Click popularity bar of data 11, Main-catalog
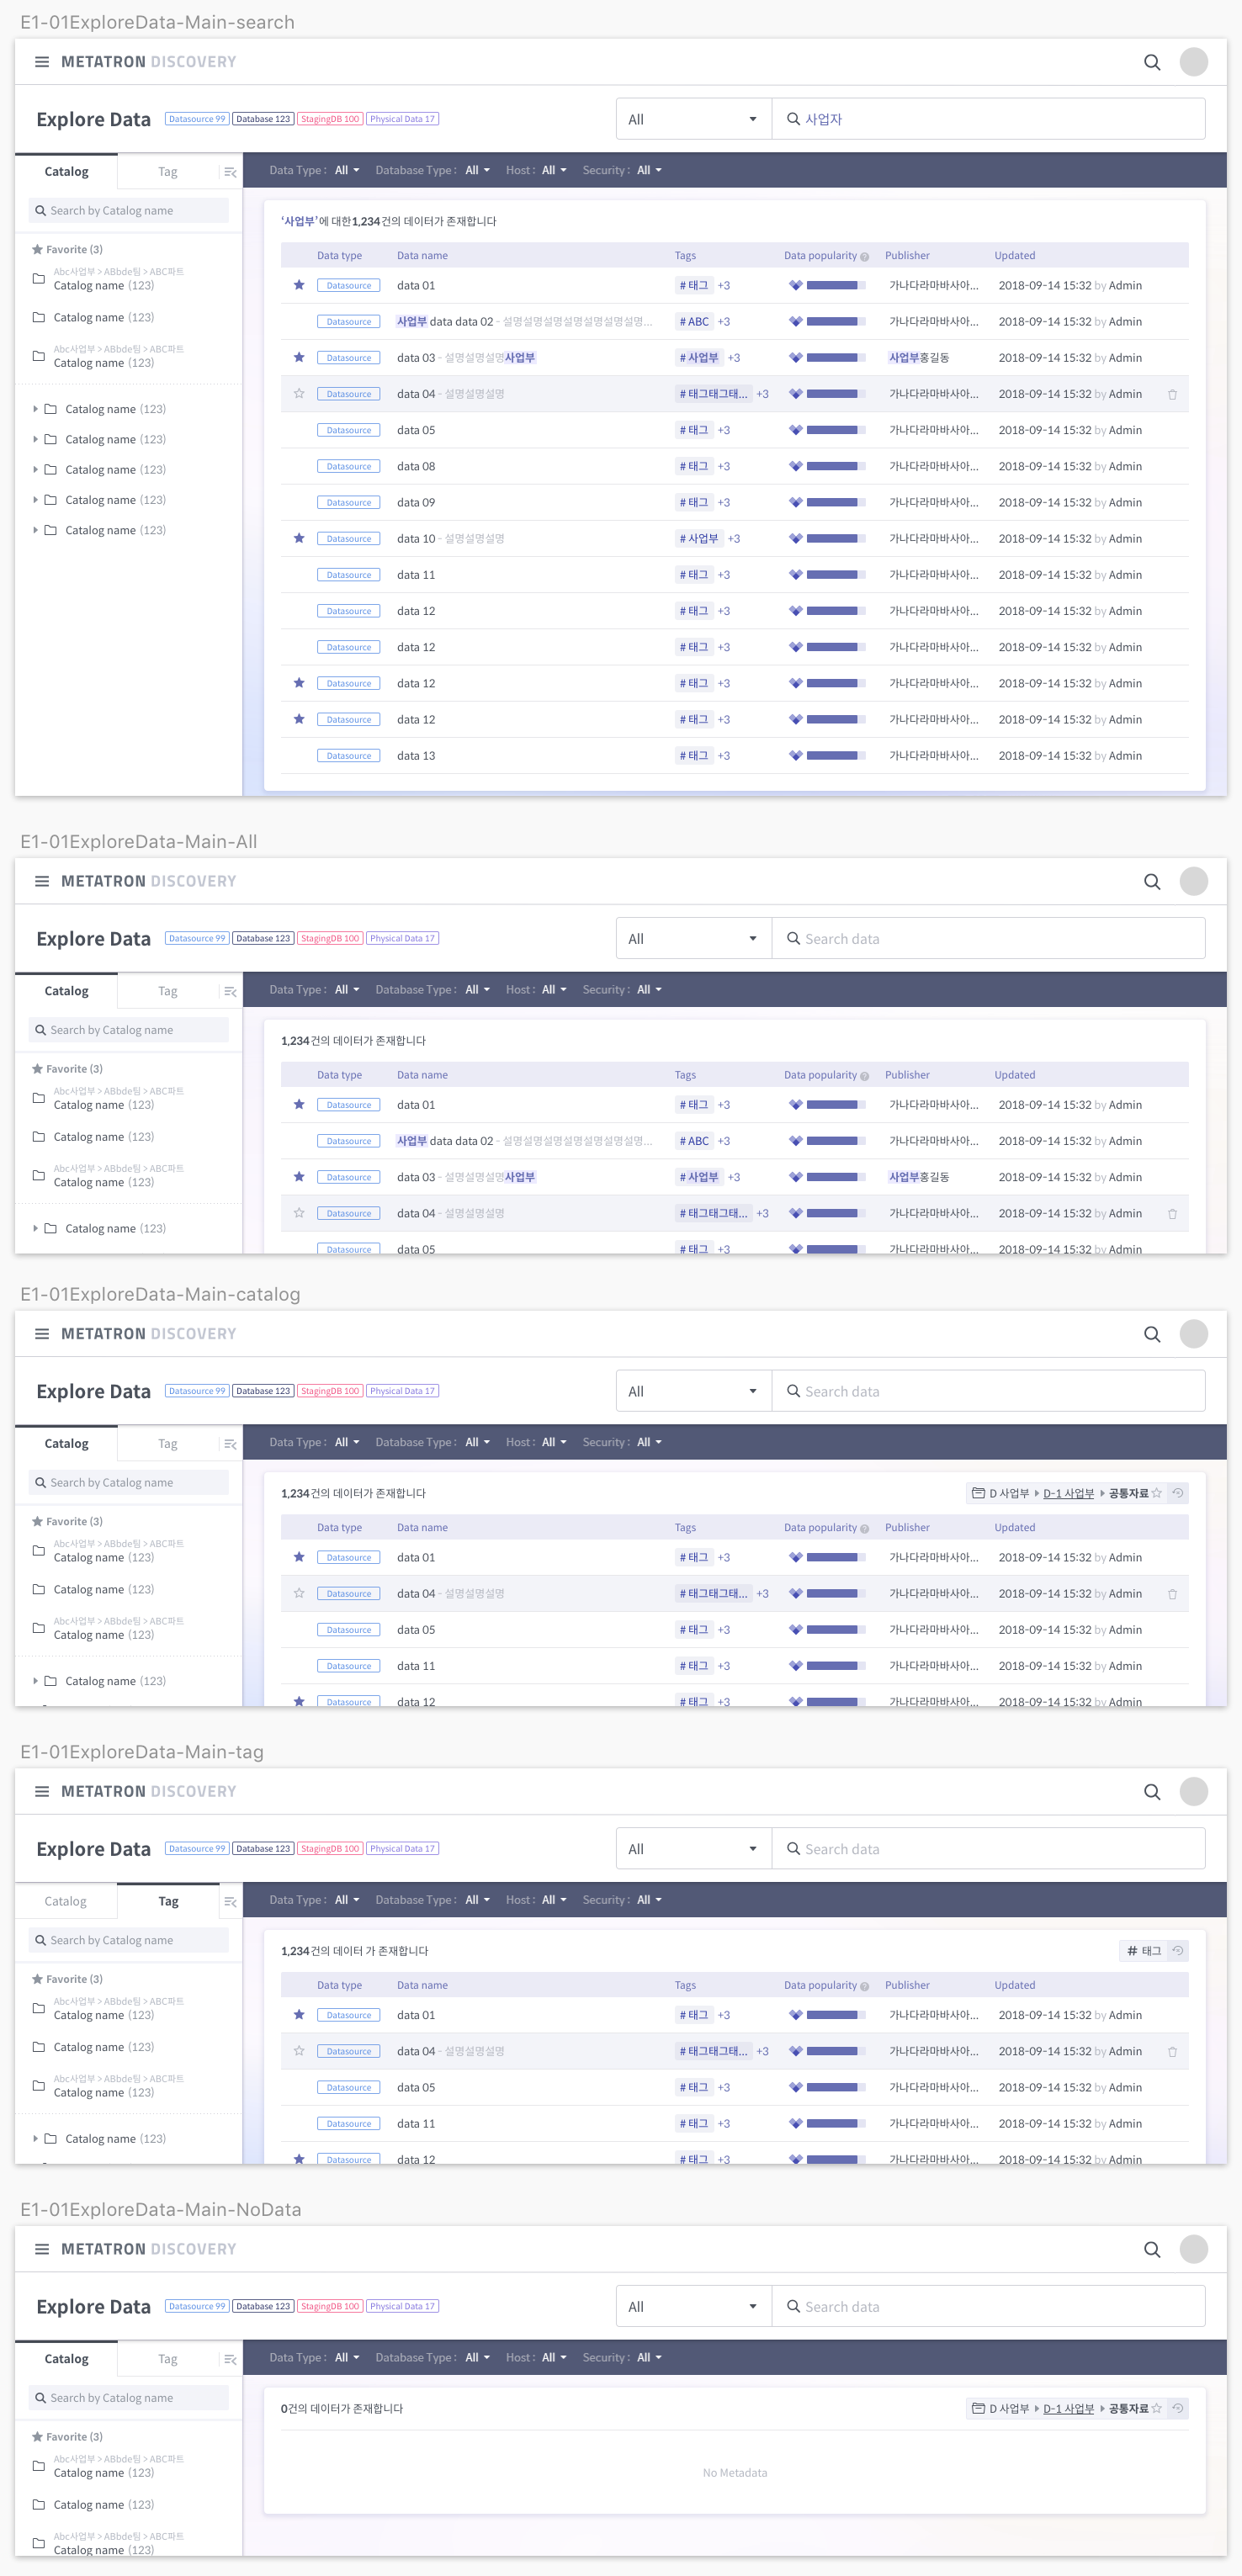This screenshot has height=2576, width=1242. click(x=835, y=1665)
